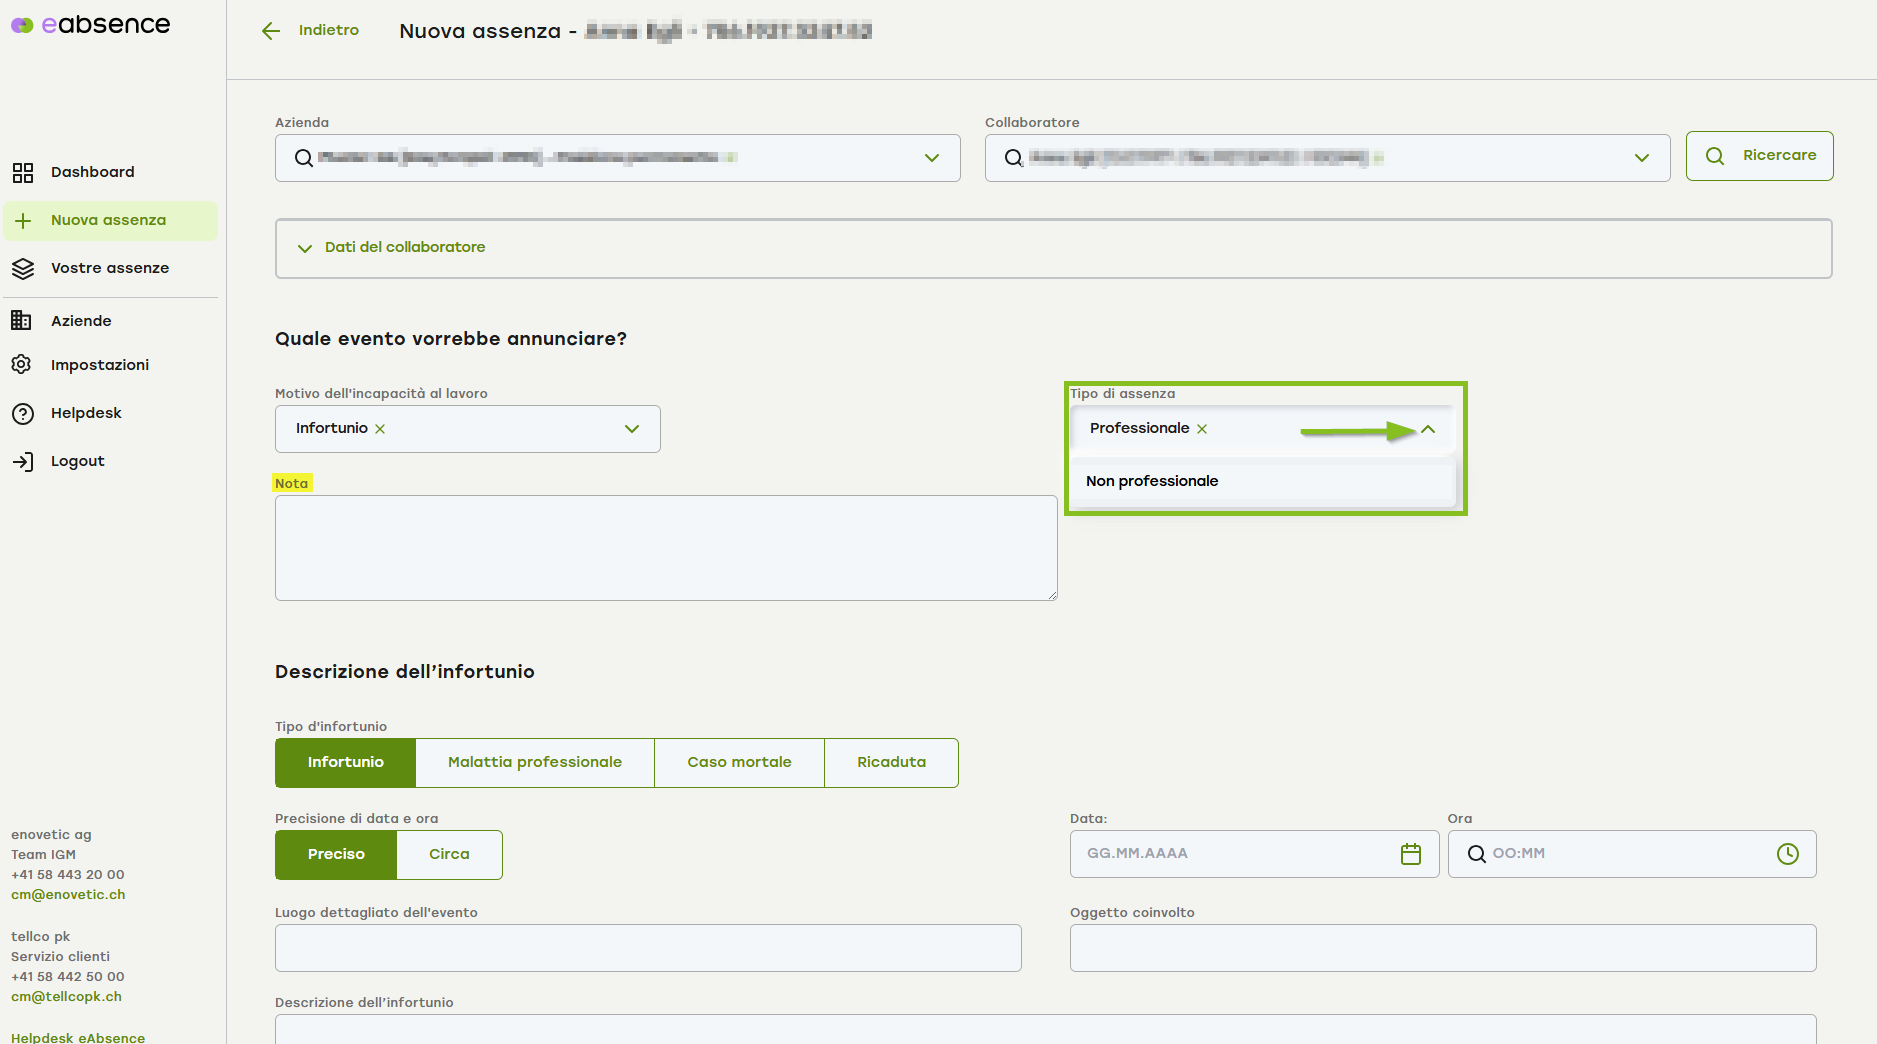This screenshot has height=1044, width=1877.
Task: Open the Azienda dropdown
Action: tap(931, 158)
